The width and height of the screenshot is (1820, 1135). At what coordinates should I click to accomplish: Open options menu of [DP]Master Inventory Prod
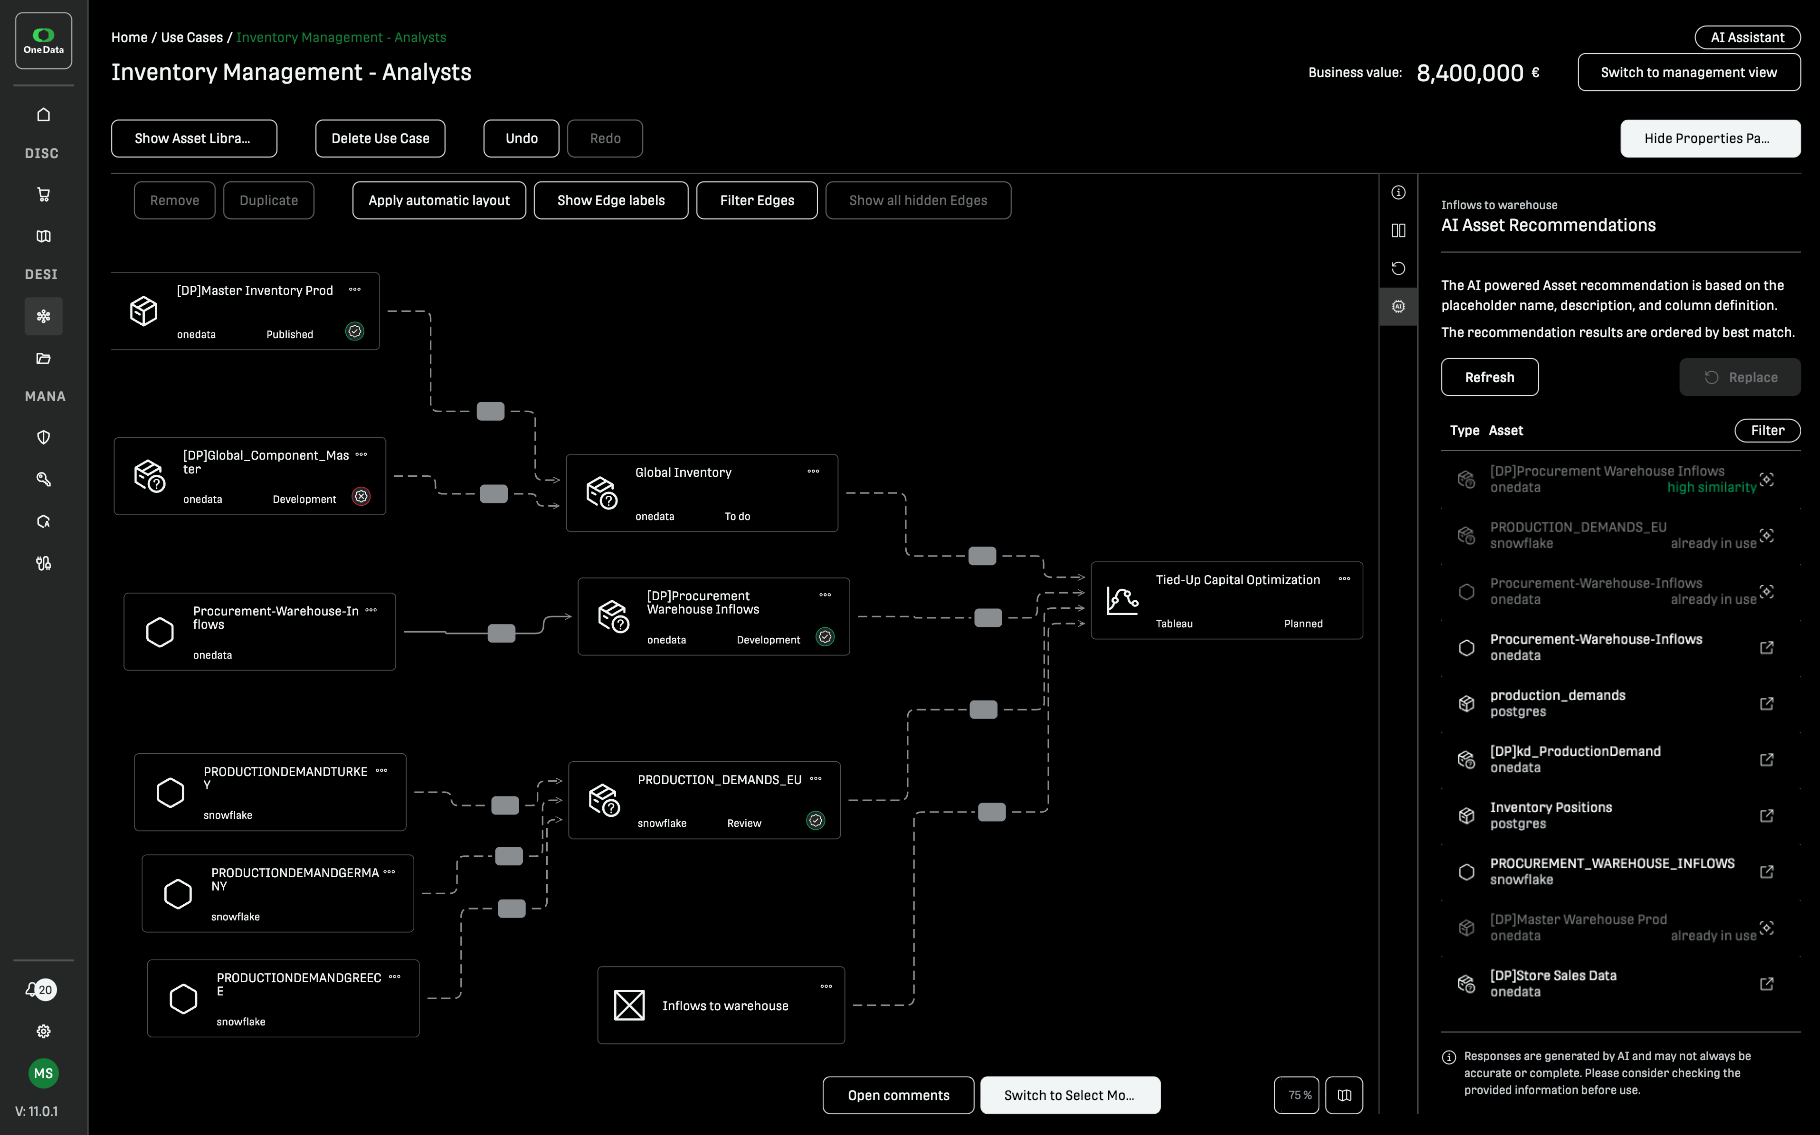coord(355,290)
